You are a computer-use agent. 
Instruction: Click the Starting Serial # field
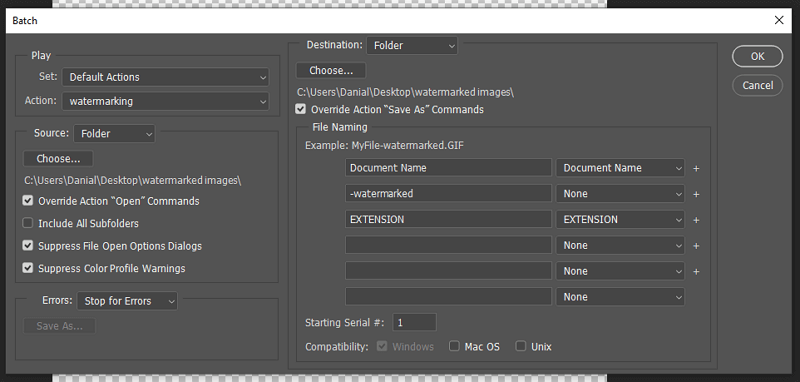click(x=414, y=322)
